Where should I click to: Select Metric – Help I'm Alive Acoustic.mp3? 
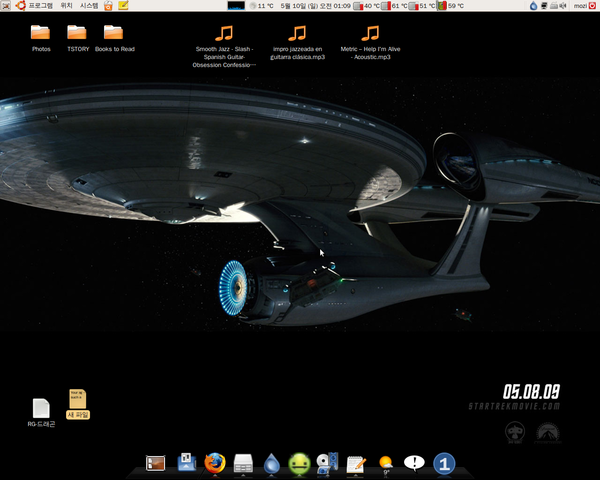coord(370,42)
